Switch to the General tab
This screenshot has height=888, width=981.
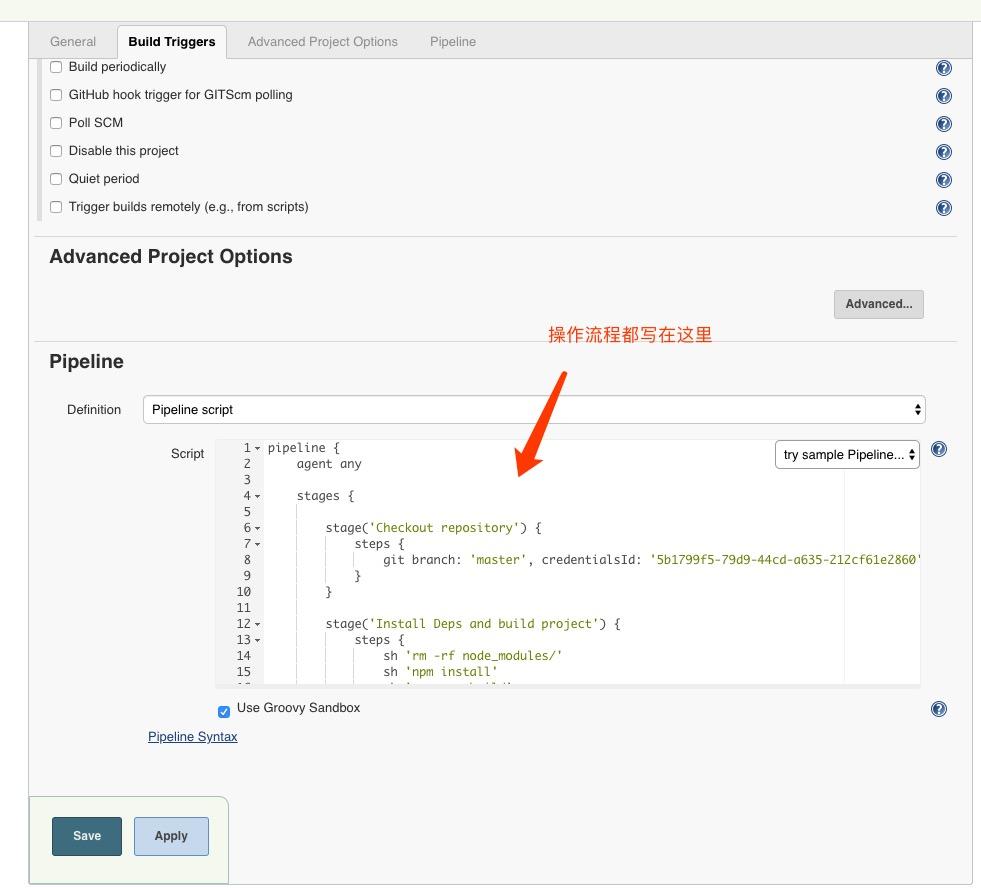point(72,41)
